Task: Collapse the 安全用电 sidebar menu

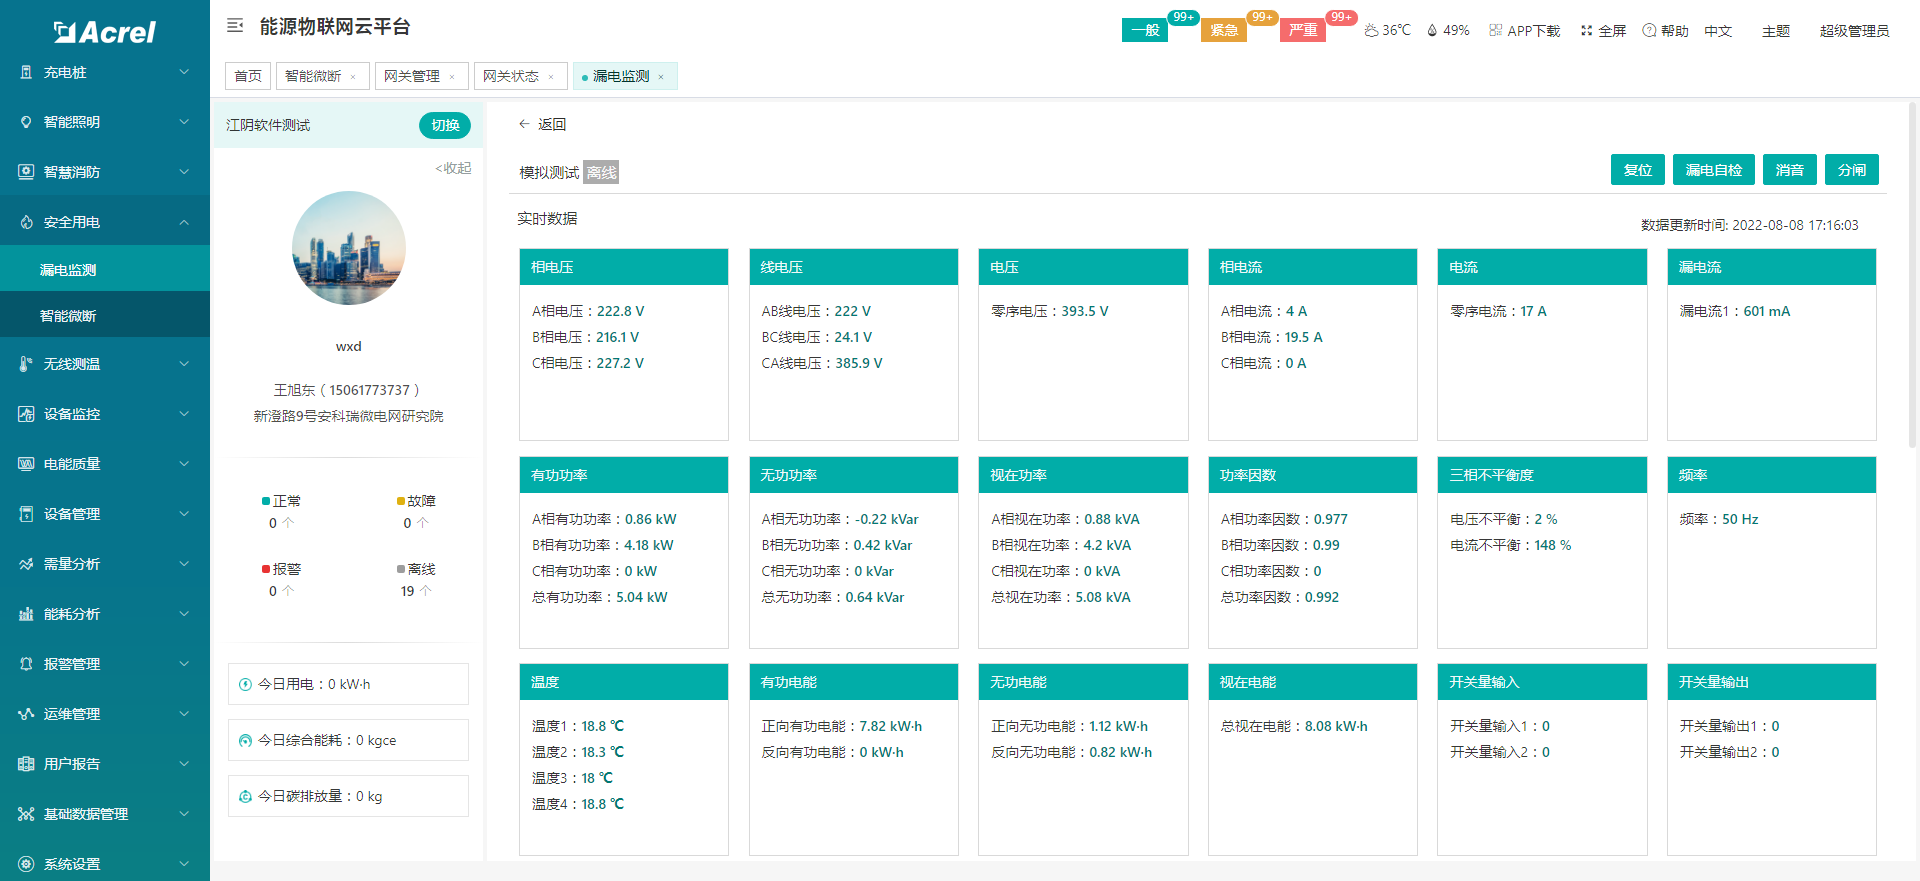Action: 105,222
